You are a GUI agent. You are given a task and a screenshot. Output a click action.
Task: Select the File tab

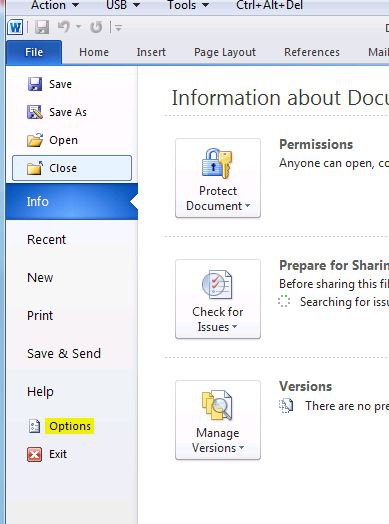34,52
